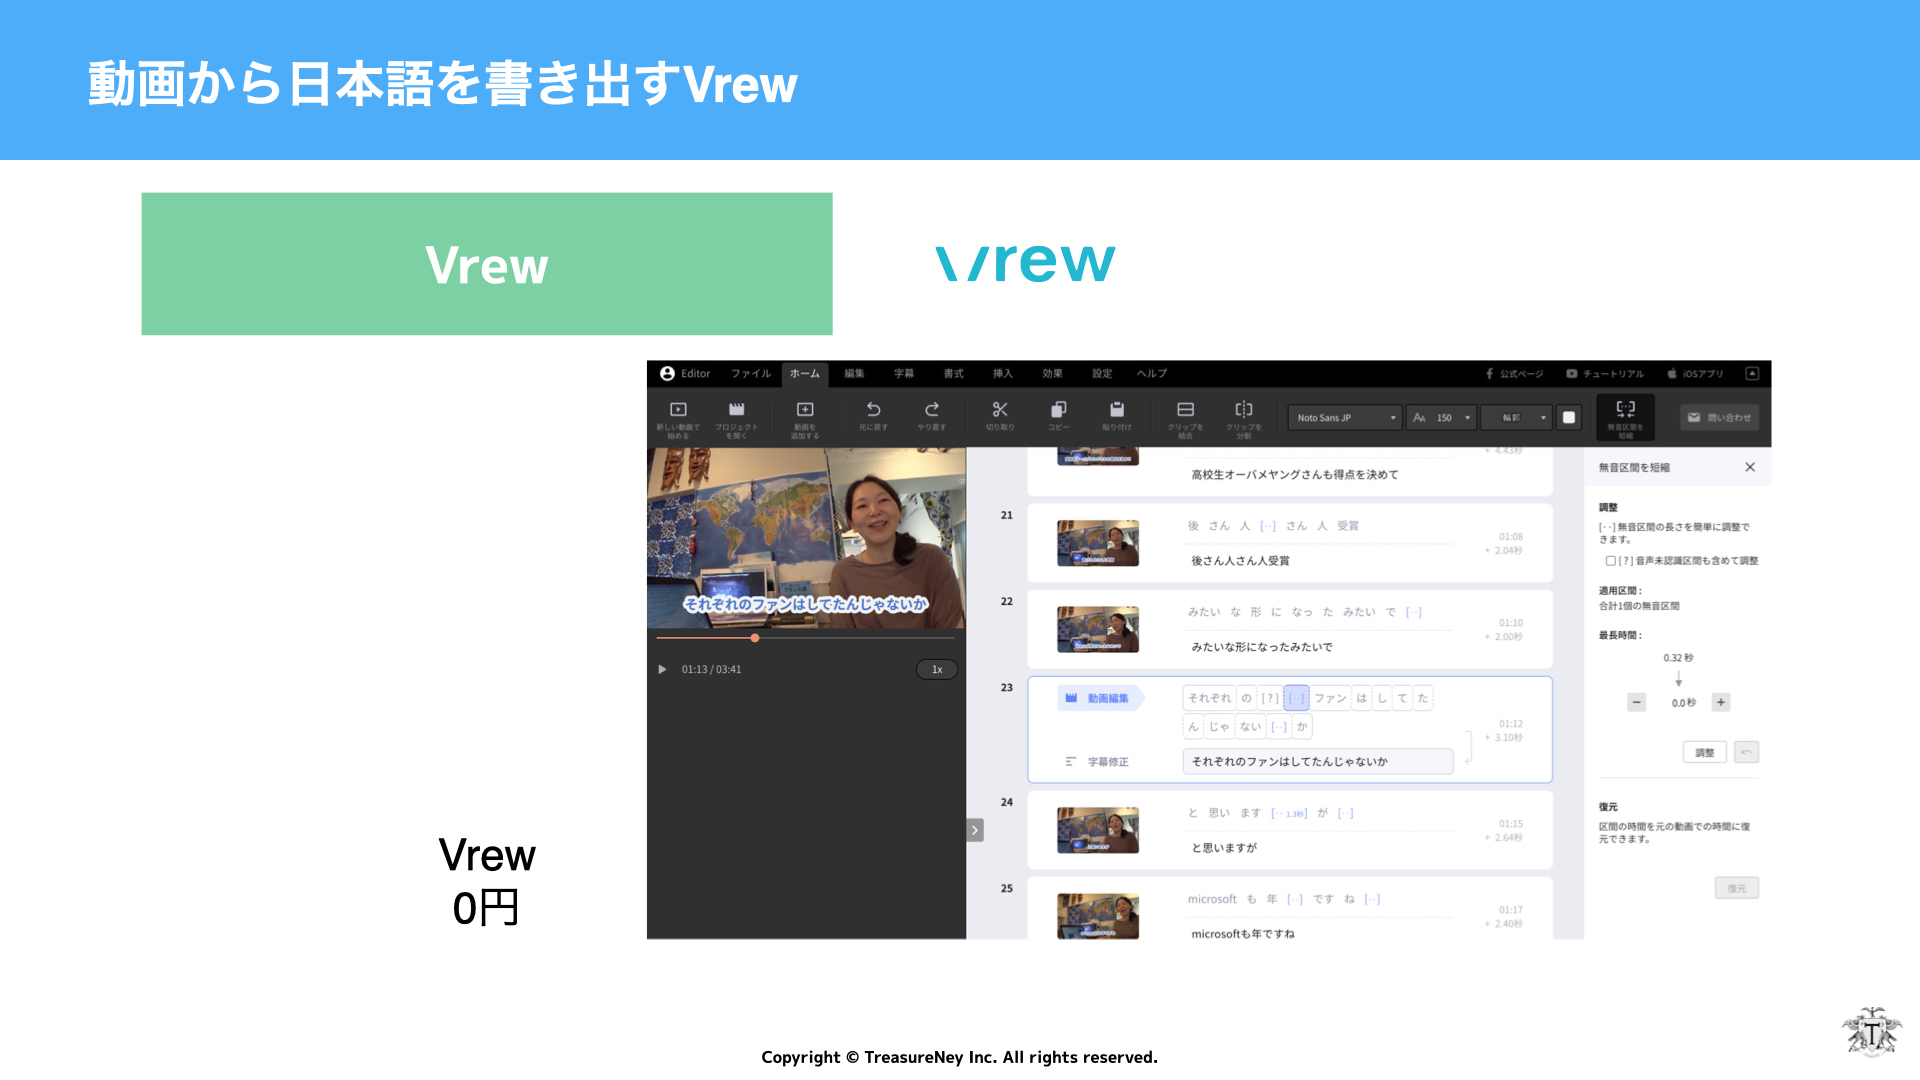The image size is (1920, 1080).
Task: Select clip 22 thumbnail
Action: click(1098, 629)
